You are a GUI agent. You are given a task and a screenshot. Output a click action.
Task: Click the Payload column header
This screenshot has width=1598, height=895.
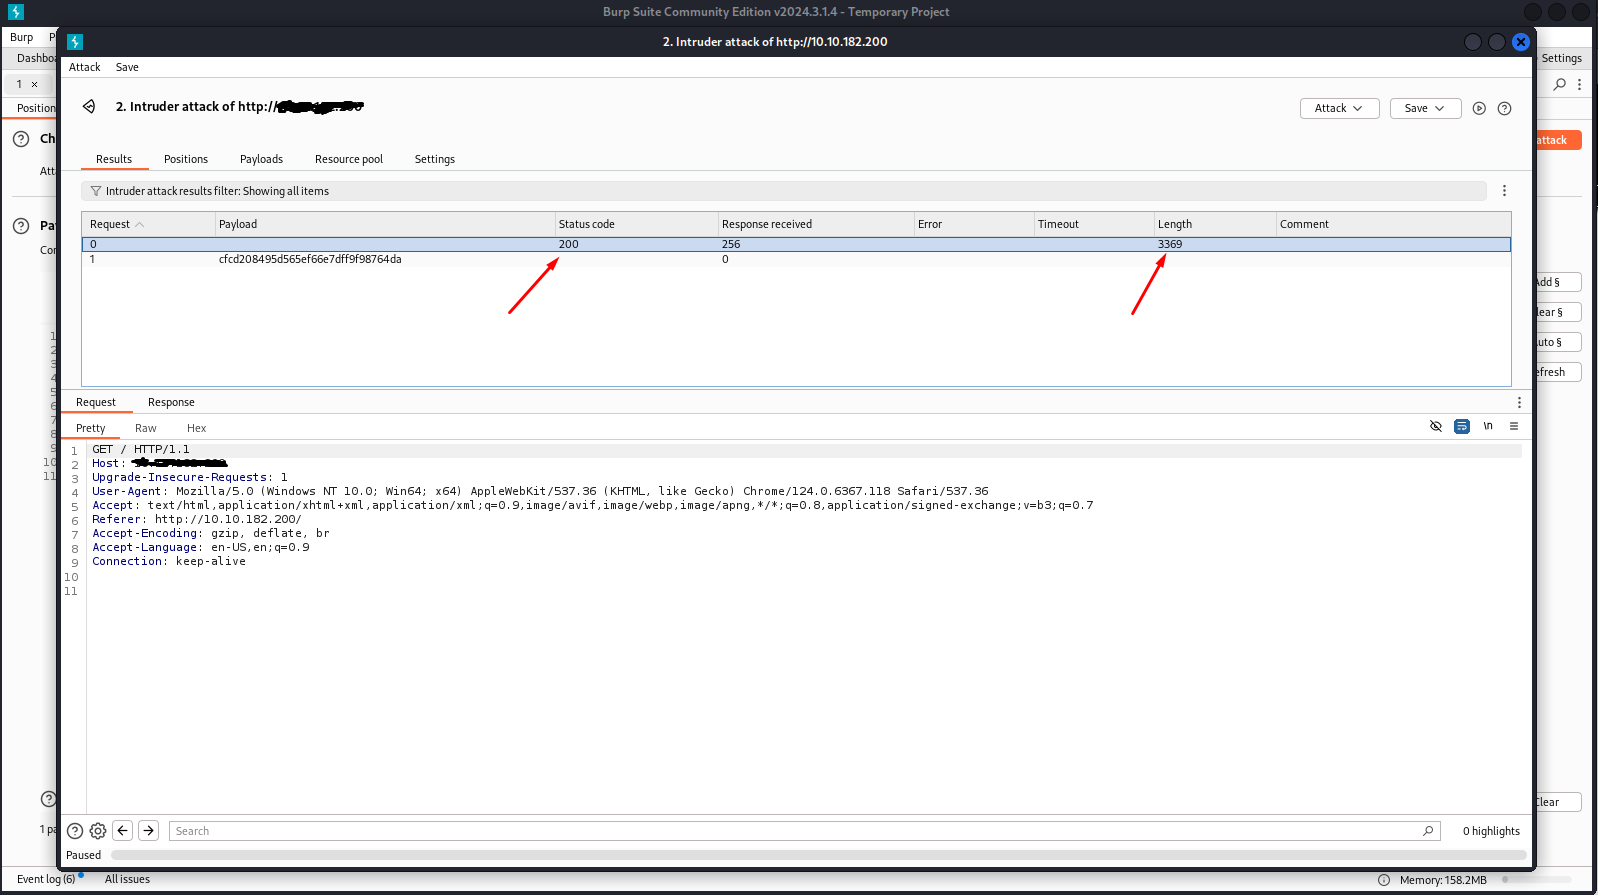click(385, 224)
